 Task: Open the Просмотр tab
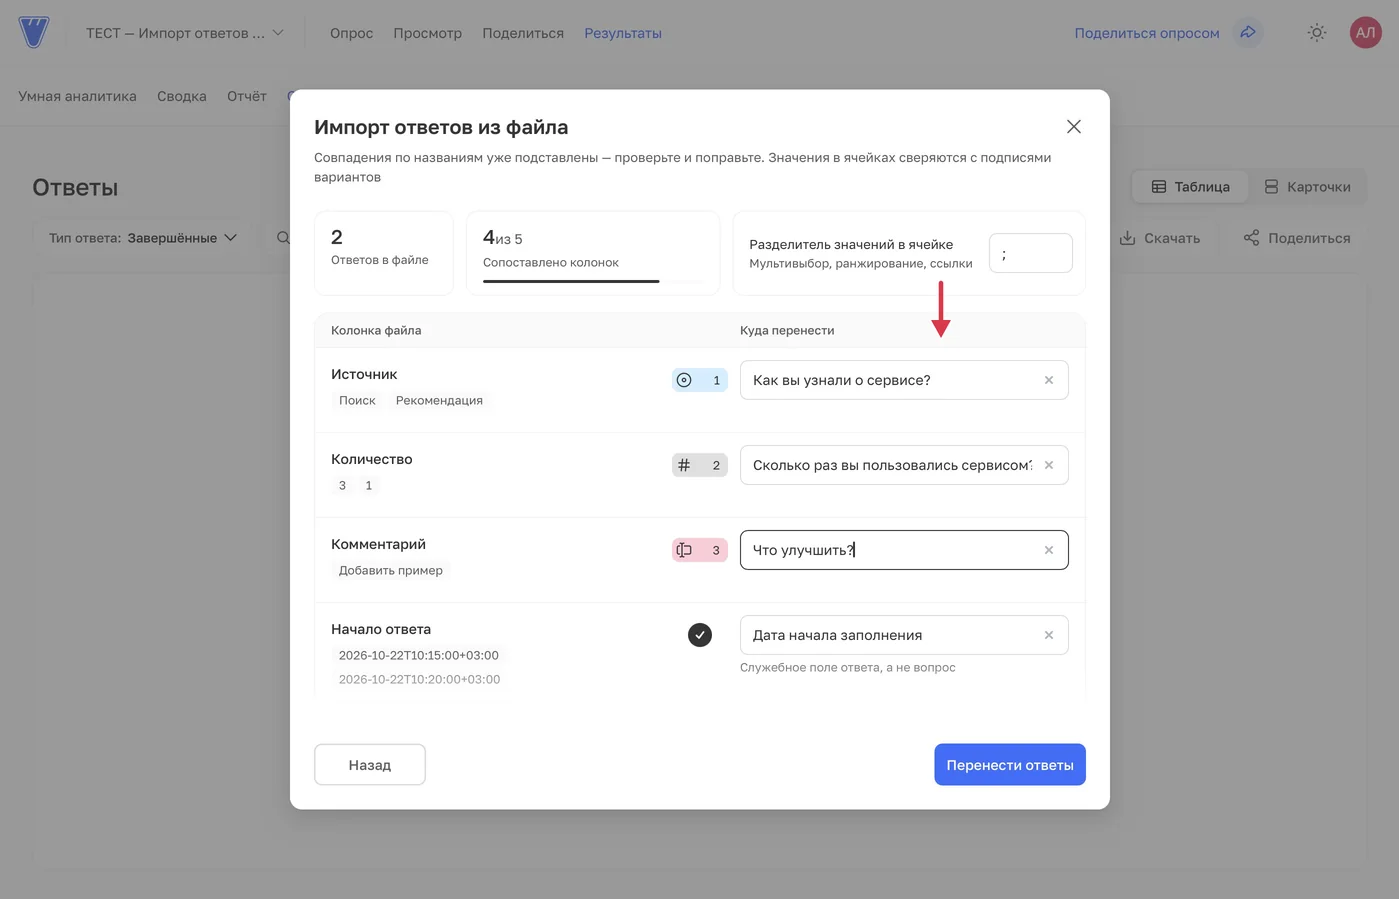click(427, 33)
